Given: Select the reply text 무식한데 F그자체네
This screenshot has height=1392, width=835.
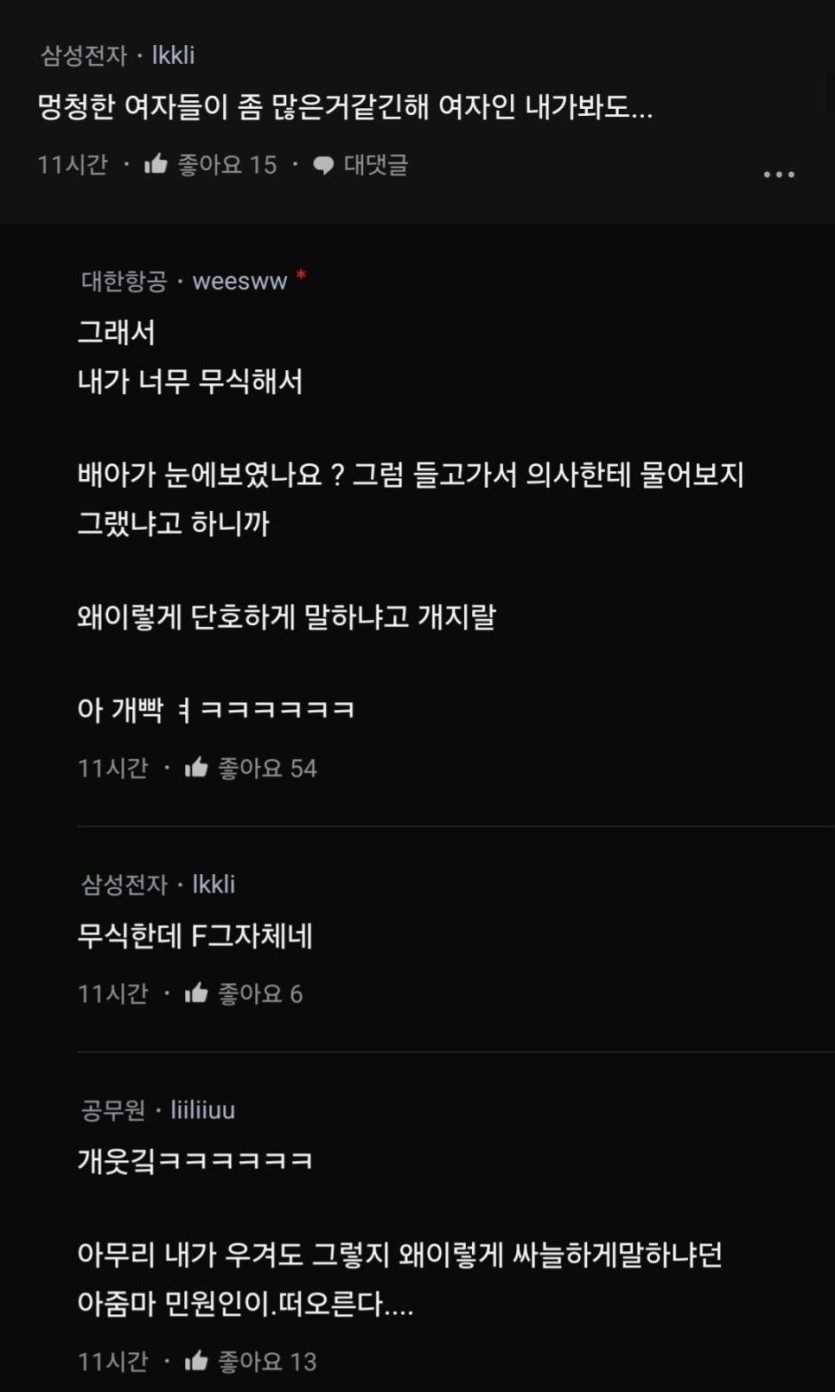Looking at the screenshot, I should pos(196,936).
